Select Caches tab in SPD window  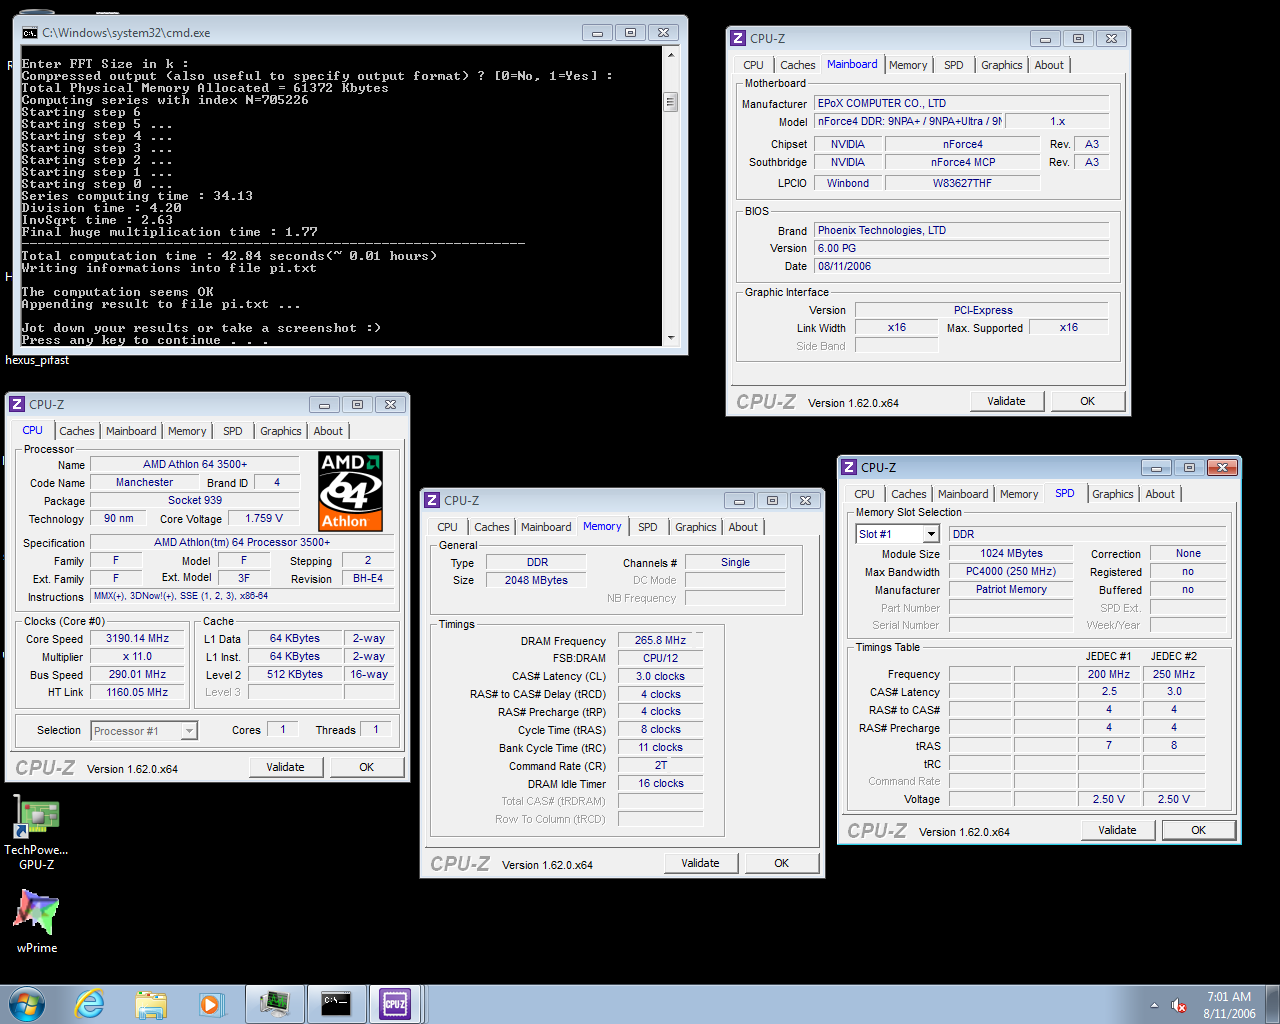(x=909, y=494)
